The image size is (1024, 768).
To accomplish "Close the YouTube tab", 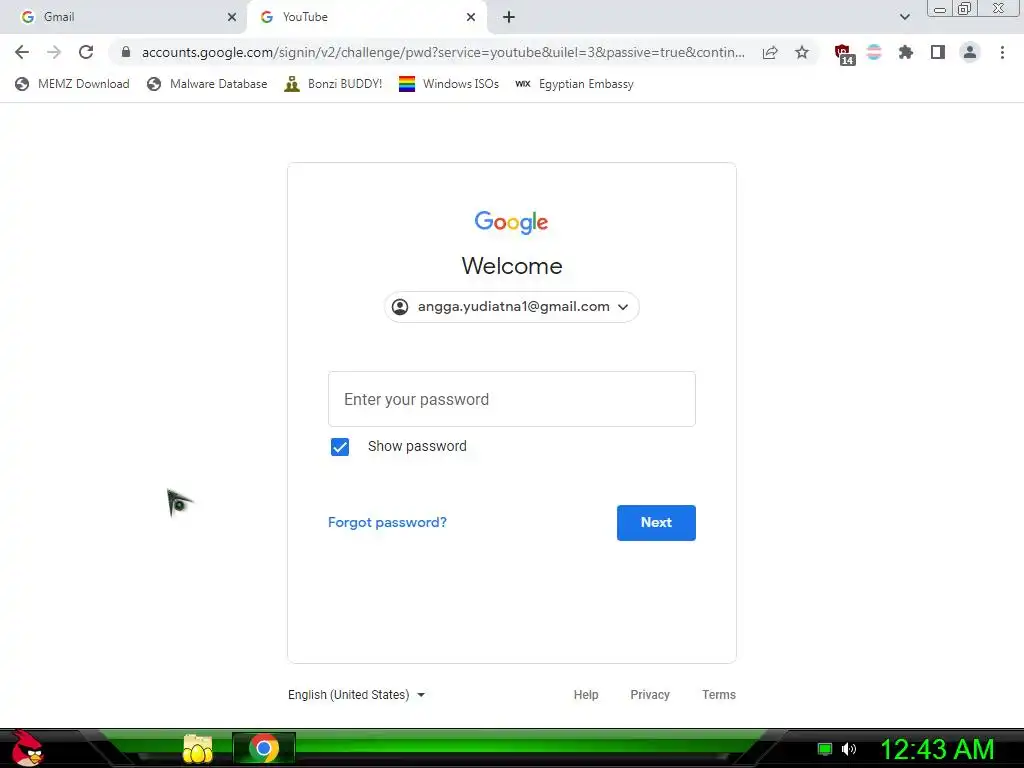I will [471, 17].
